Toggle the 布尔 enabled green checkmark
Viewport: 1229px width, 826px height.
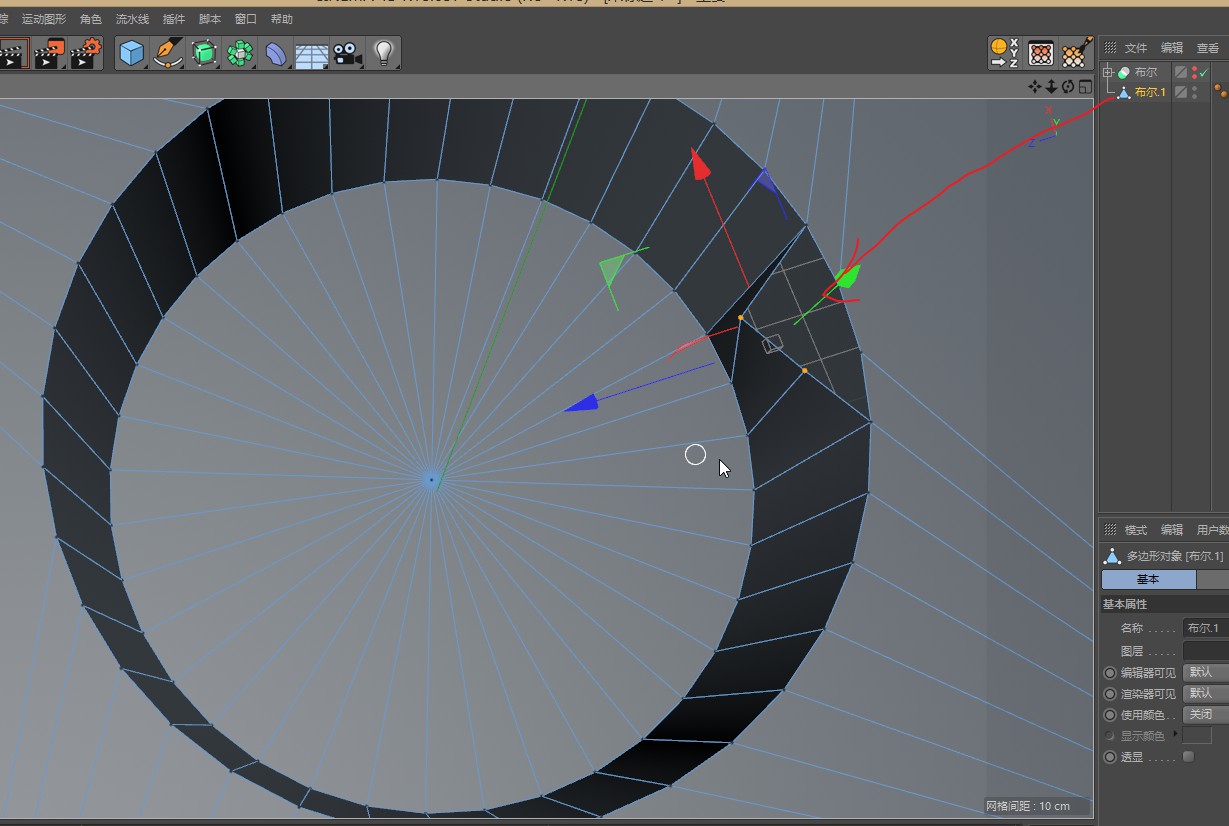pyautogui.click(x=1204, y=72)
